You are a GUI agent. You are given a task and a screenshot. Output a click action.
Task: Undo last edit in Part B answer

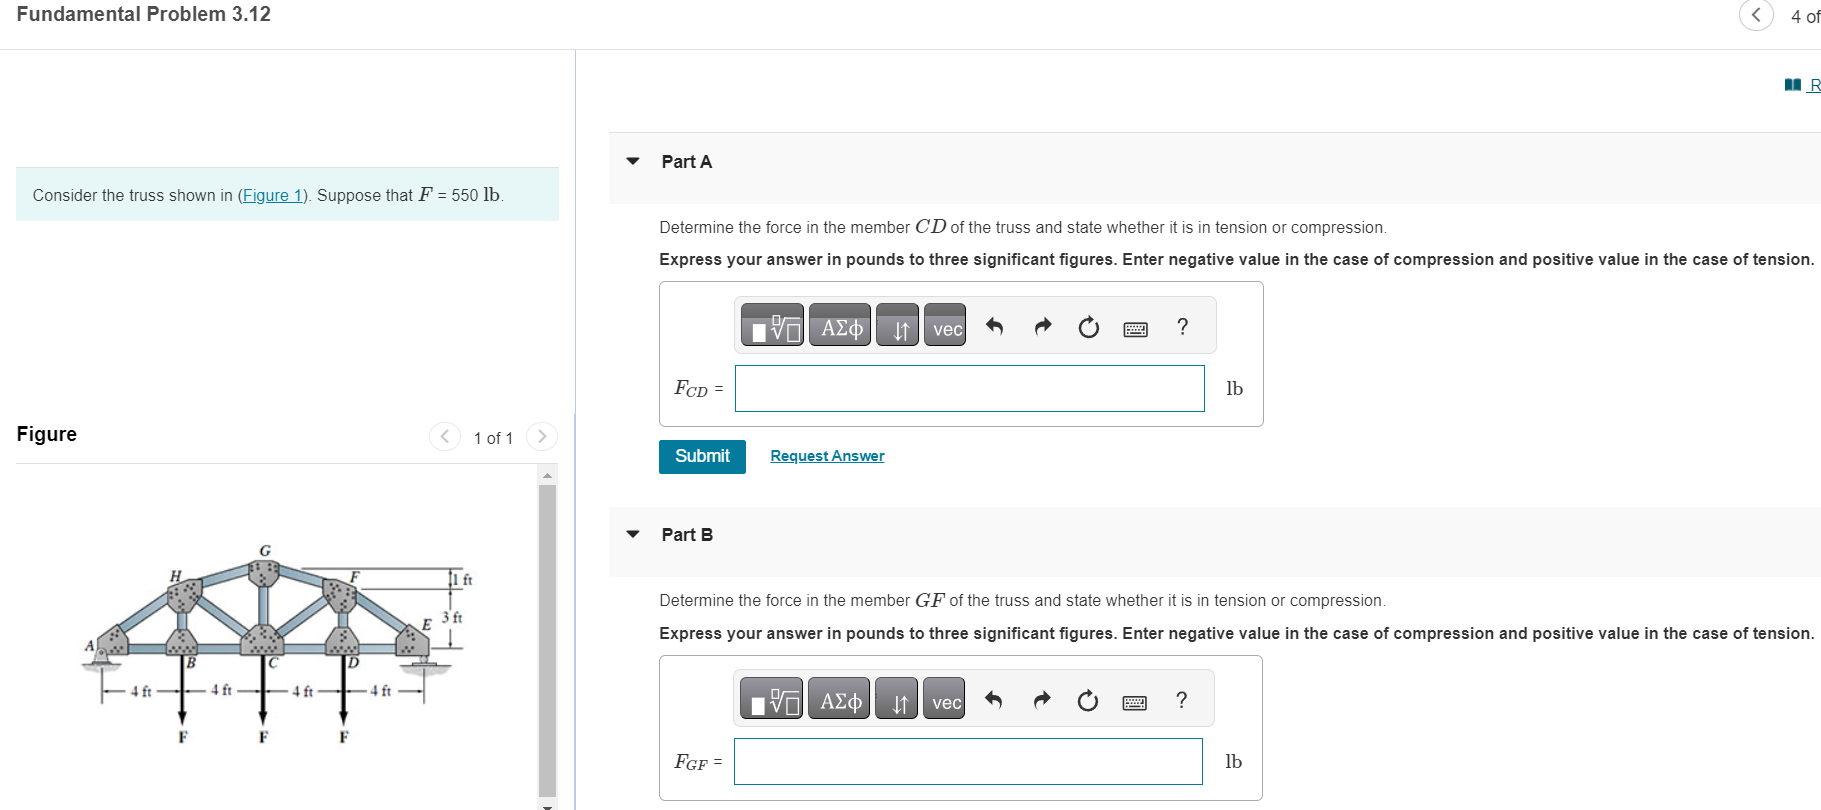tap(993, 699)
